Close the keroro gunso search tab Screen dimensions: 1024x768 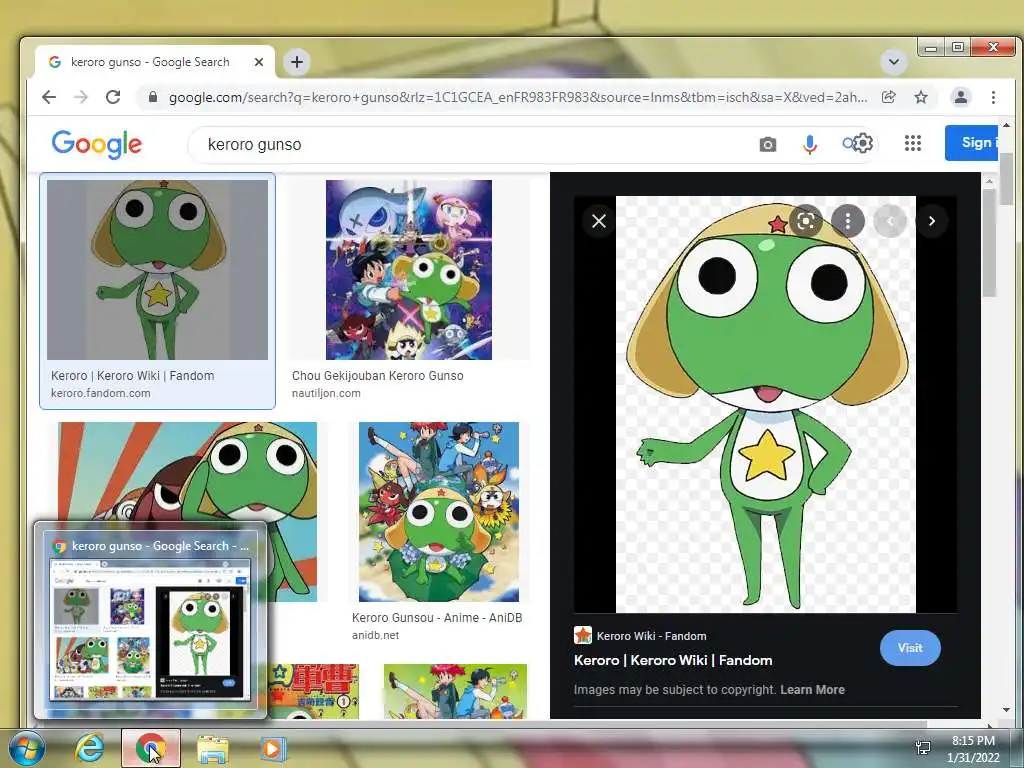(x=259, y=62)
